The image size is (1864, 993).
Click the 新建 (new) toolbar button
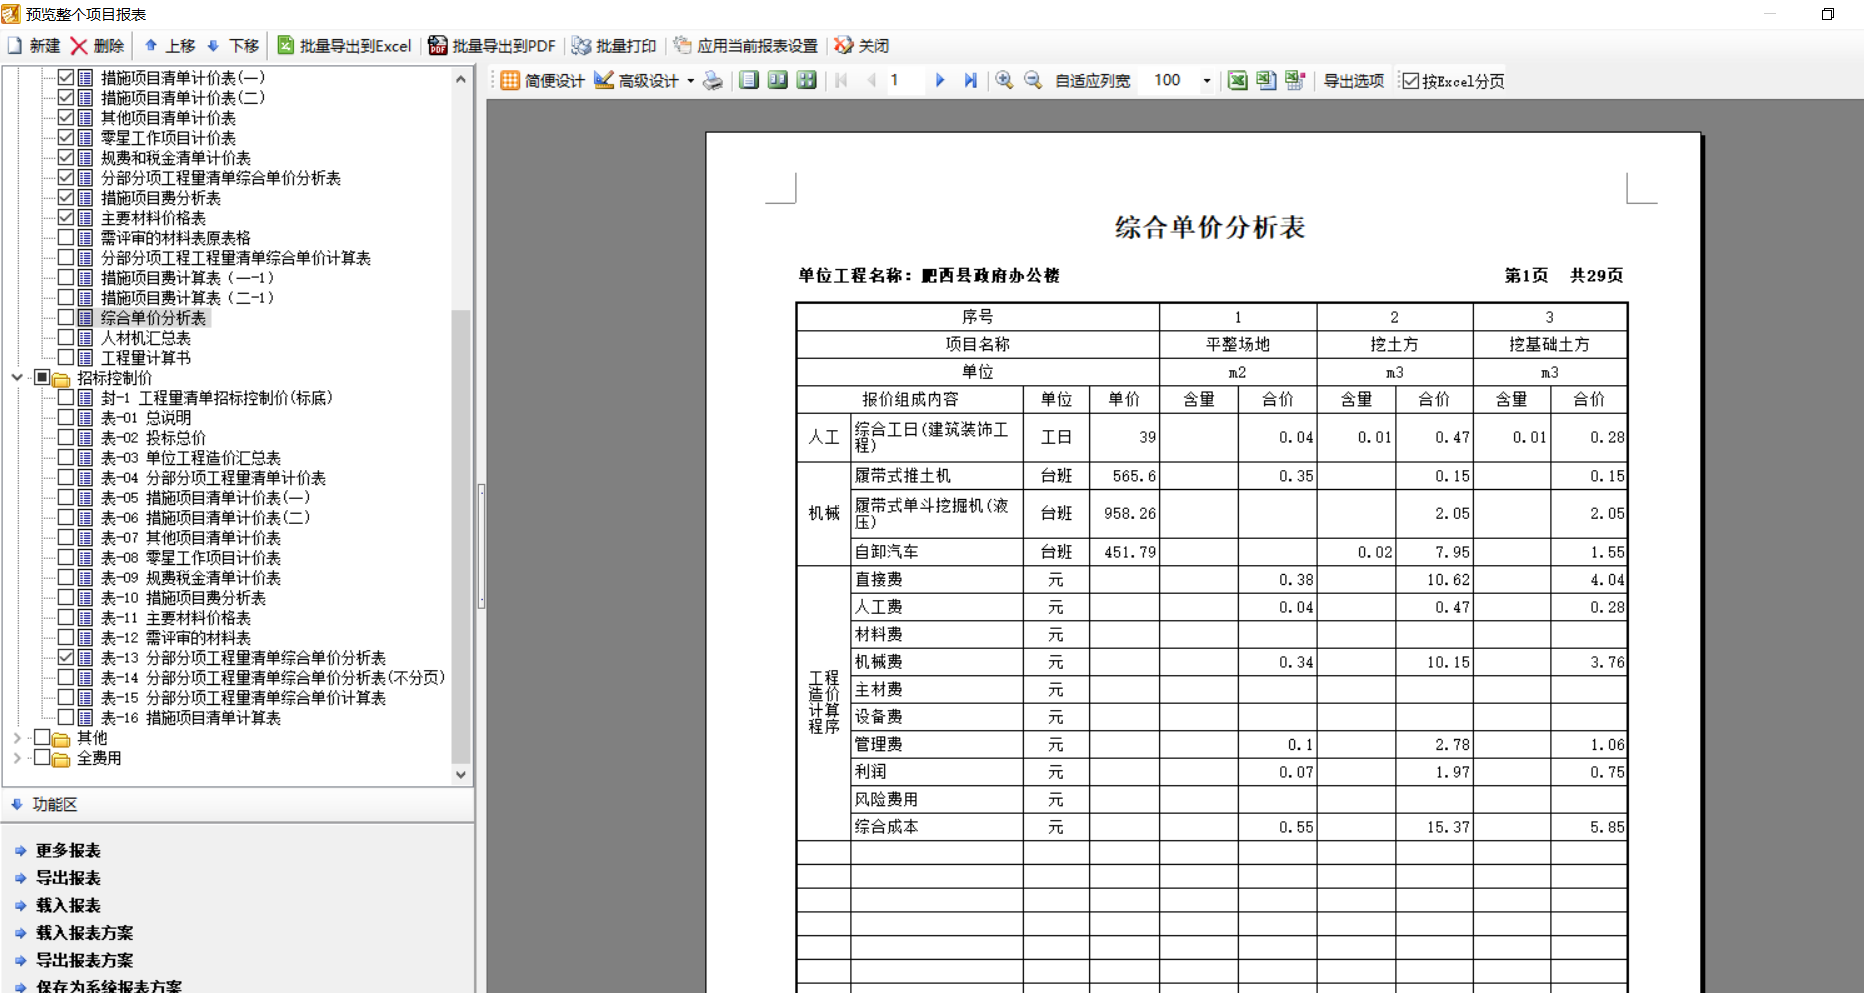(34, 46)
